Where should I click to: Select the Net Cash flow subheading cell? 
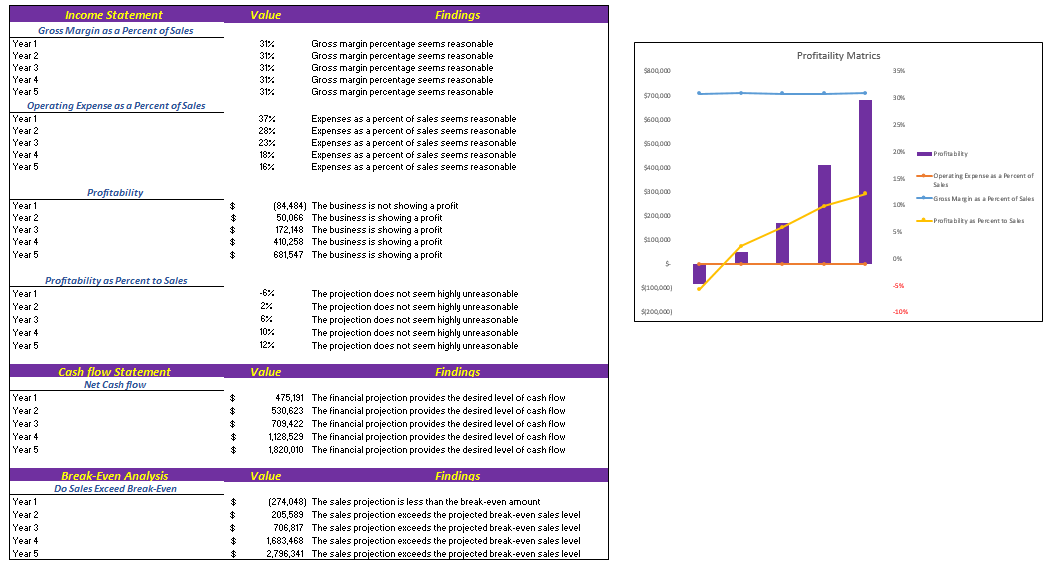115,384
